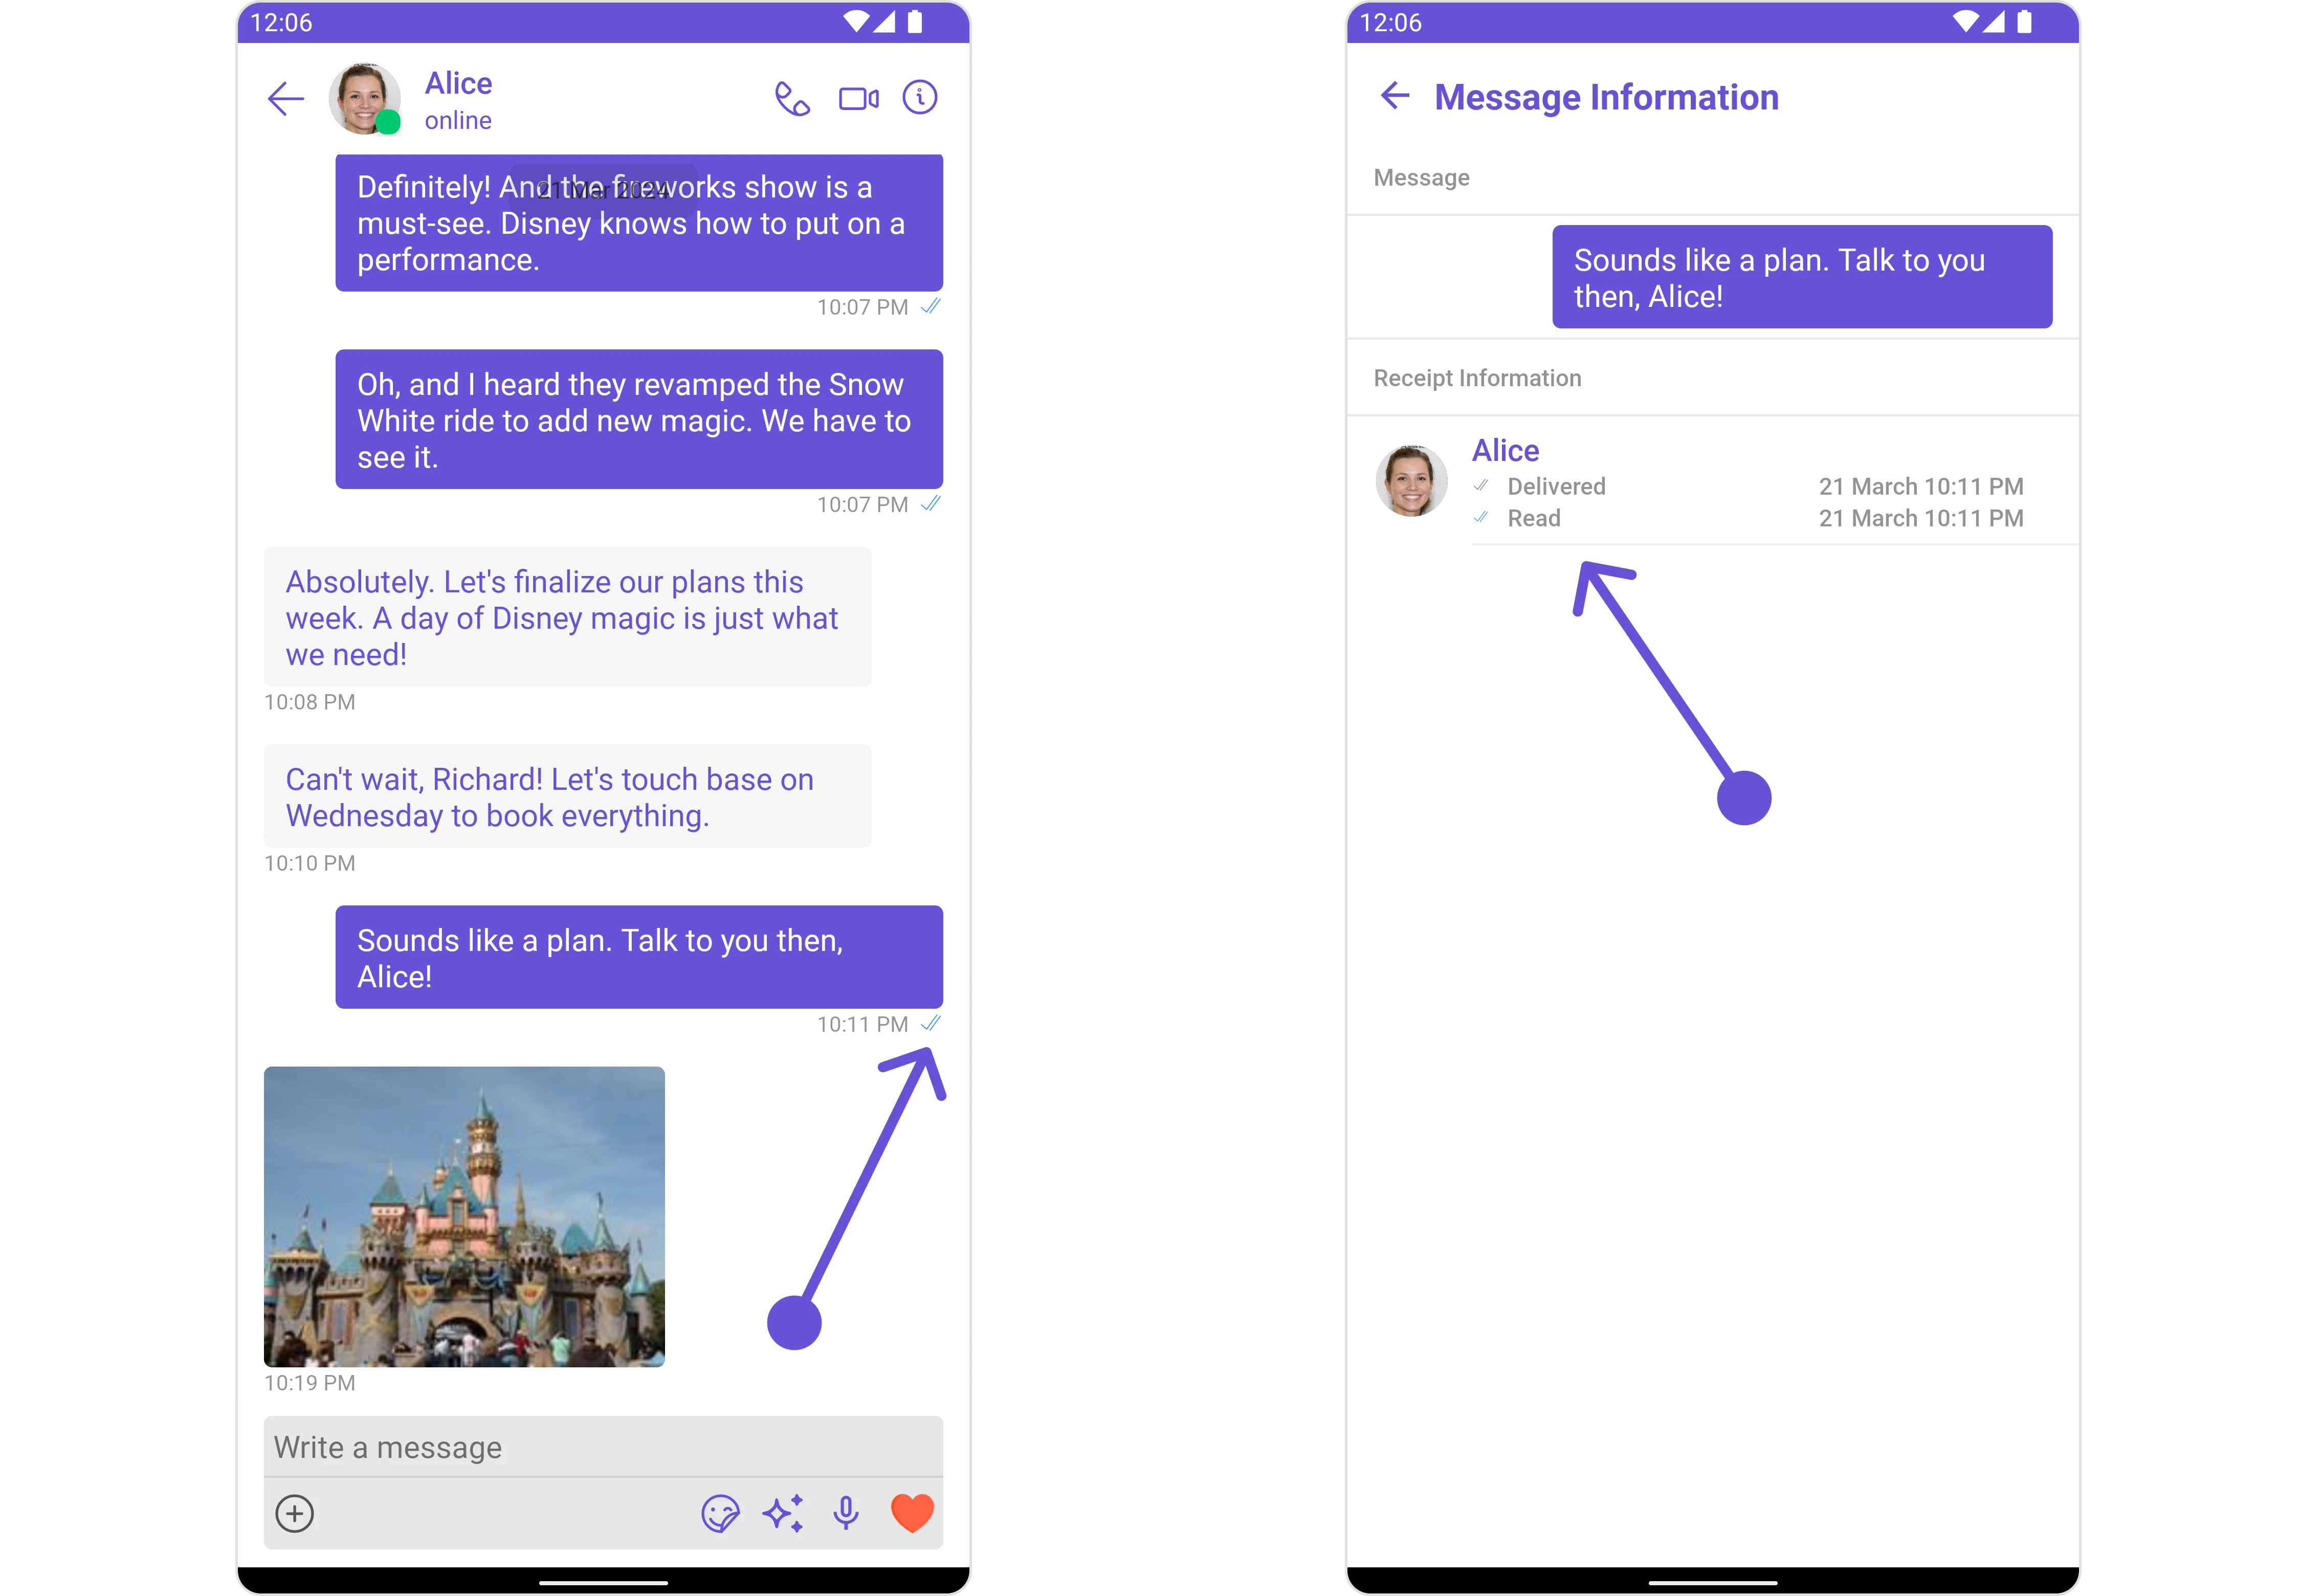This screenshot has height=1596, width=2301.
Task: Open the Disney castle image thumbnail
Action: [464, 1216]
